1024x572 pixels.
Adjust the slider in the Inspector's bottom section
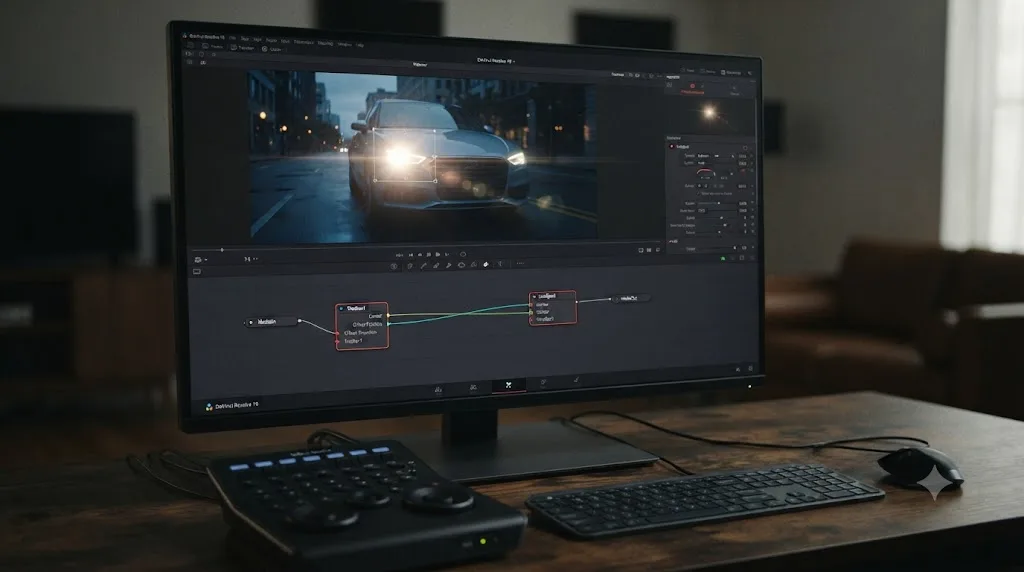[x=716, y=249]
